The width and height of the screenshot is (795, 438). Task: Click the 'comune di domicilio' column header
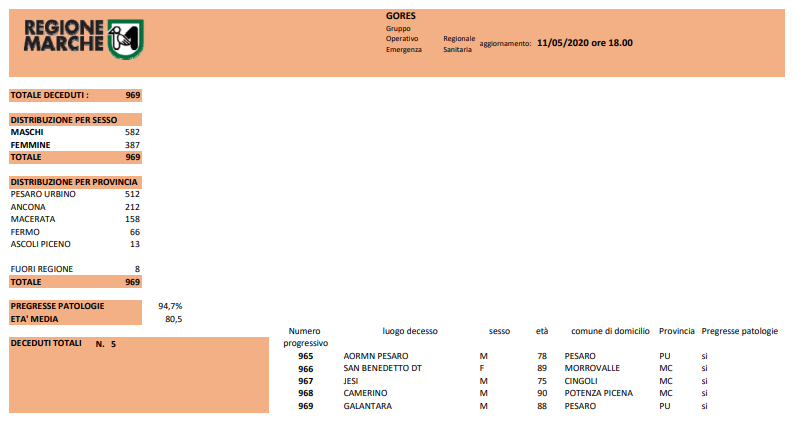pyautogui.click(x=610, y=331)
